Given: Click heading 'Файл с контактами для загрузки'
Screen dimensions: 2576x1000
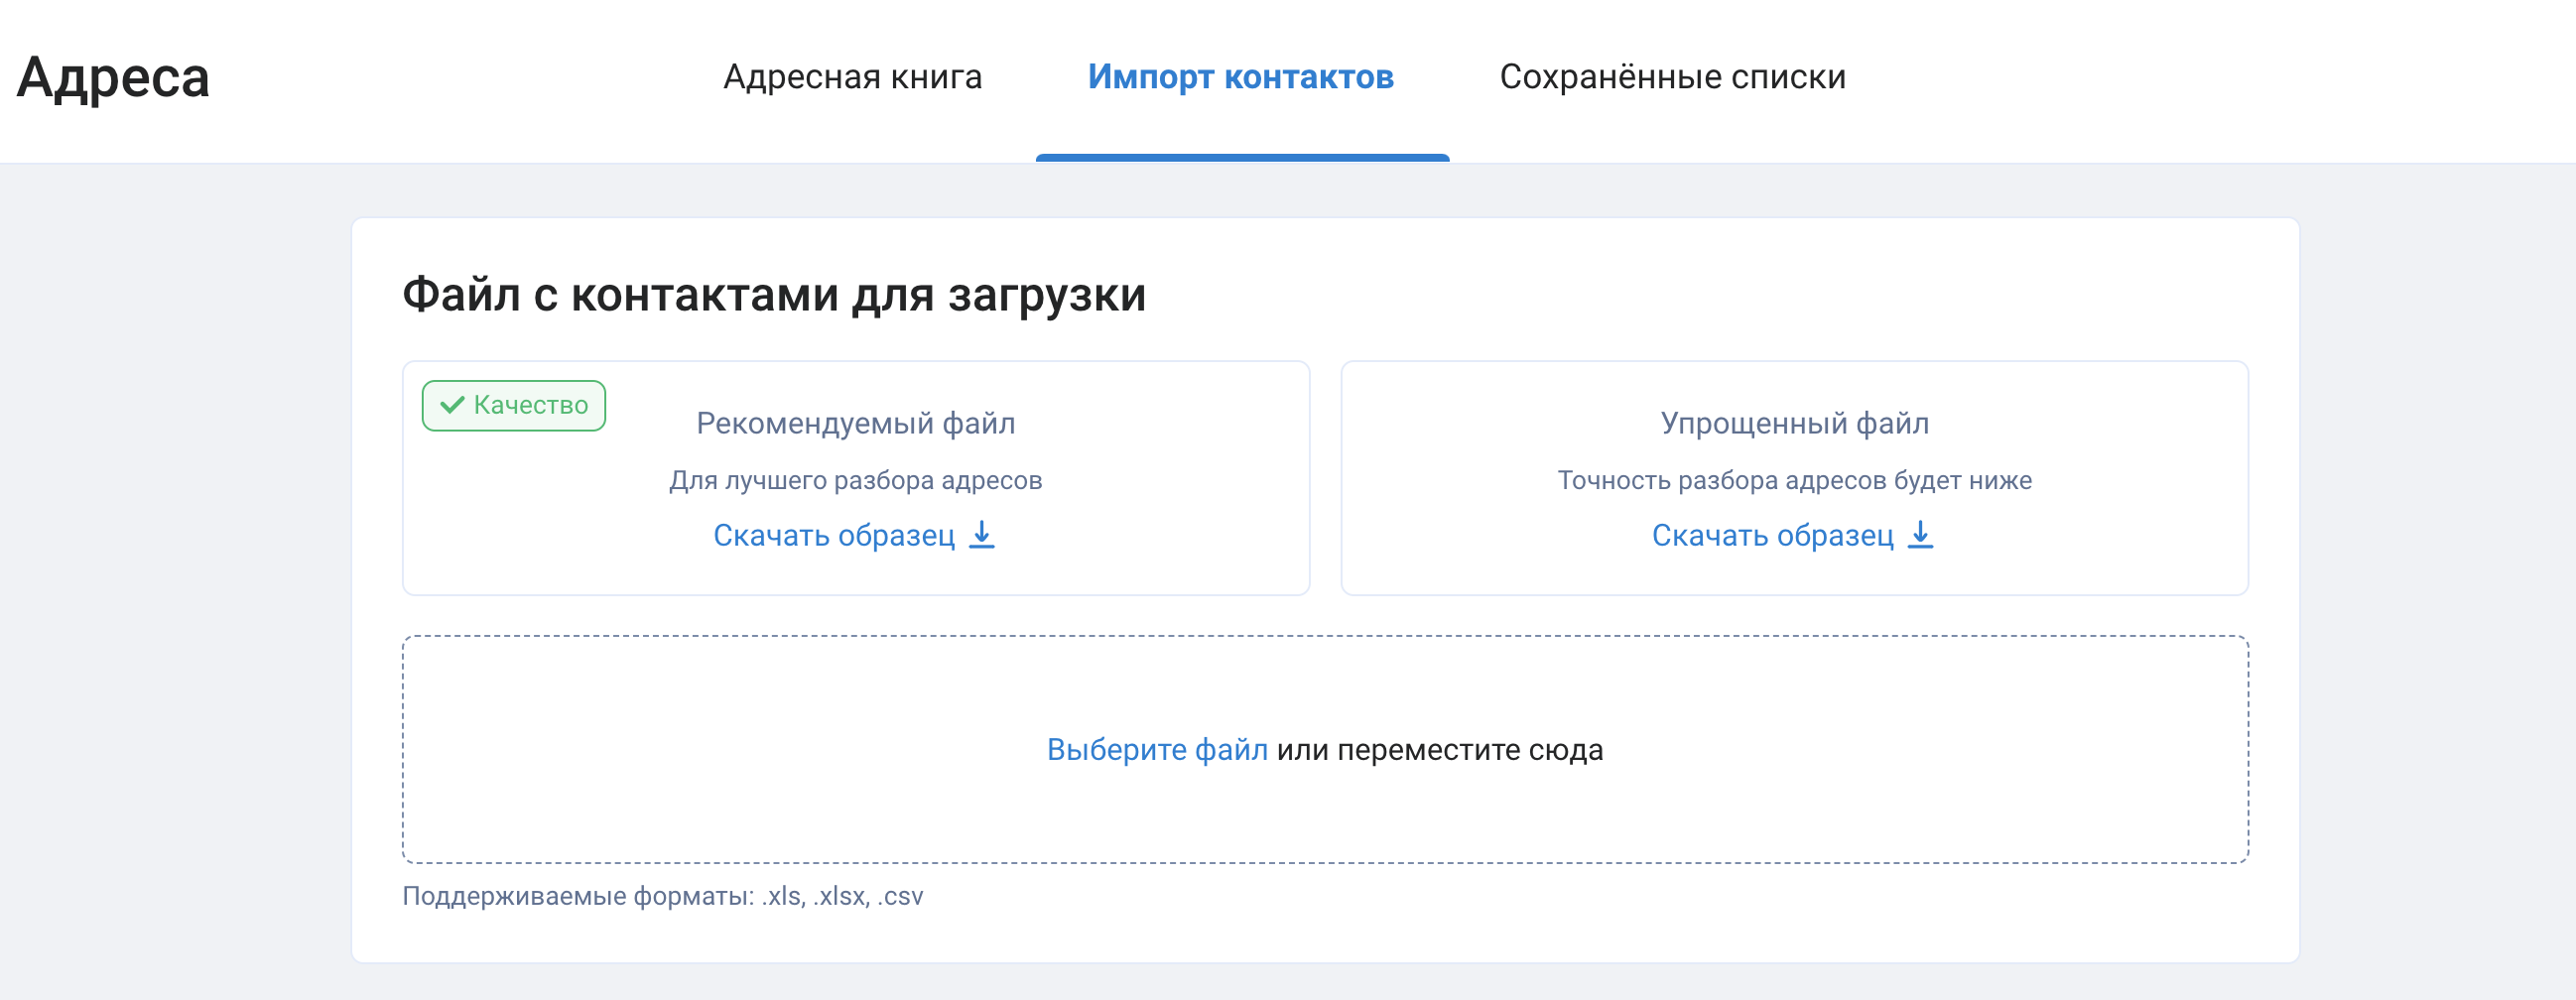Looking at the screenshot, I should 774,295.
